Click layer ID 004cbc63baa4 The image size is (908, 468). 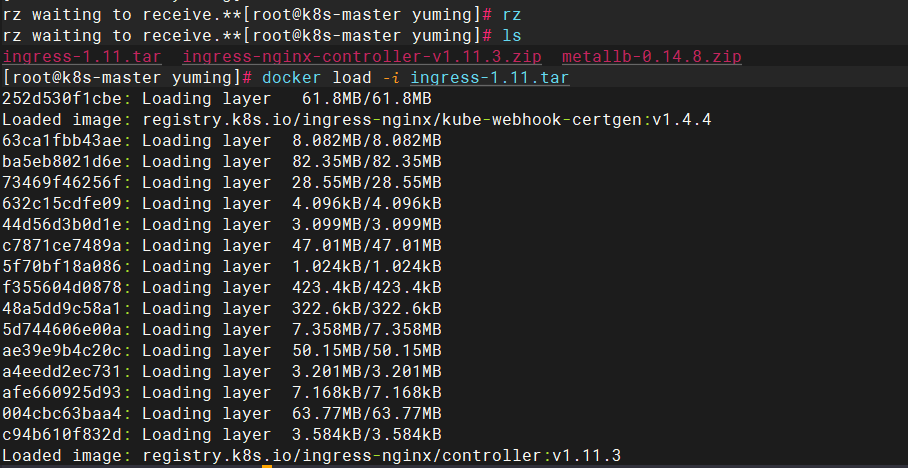[62, 414]
